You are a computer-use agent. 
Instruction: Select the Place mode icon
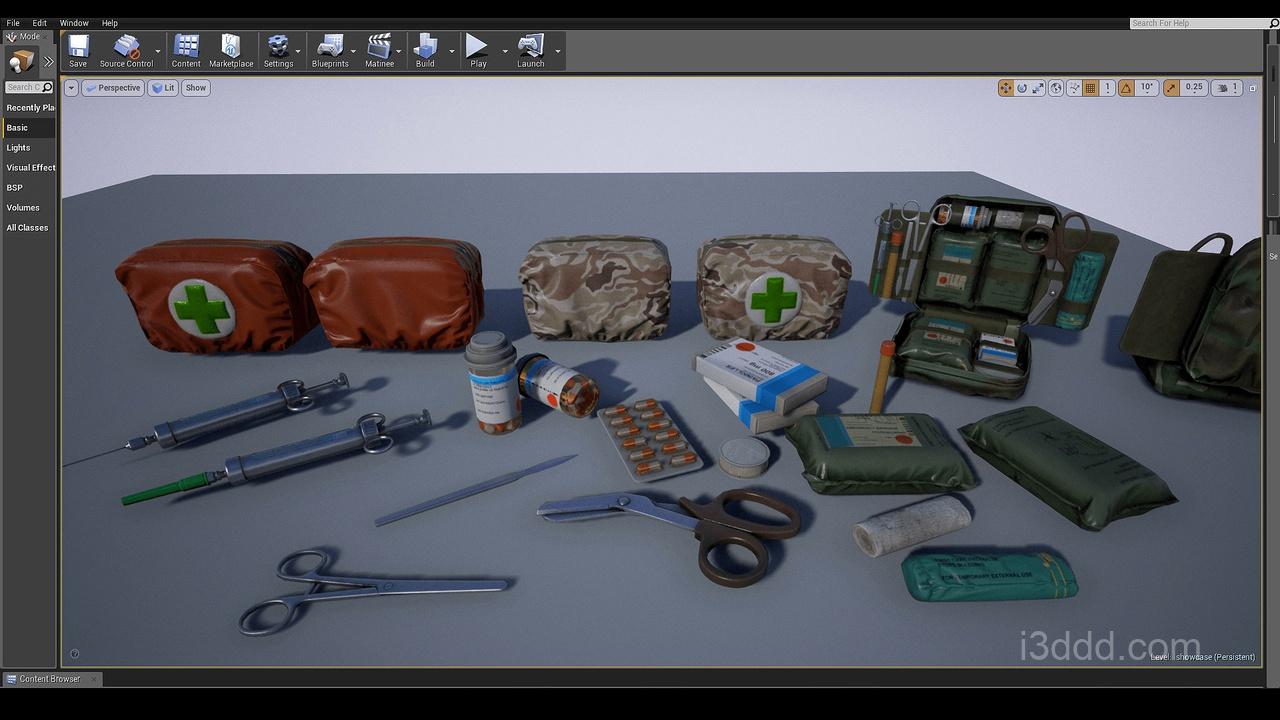click(x=20, y=62)
